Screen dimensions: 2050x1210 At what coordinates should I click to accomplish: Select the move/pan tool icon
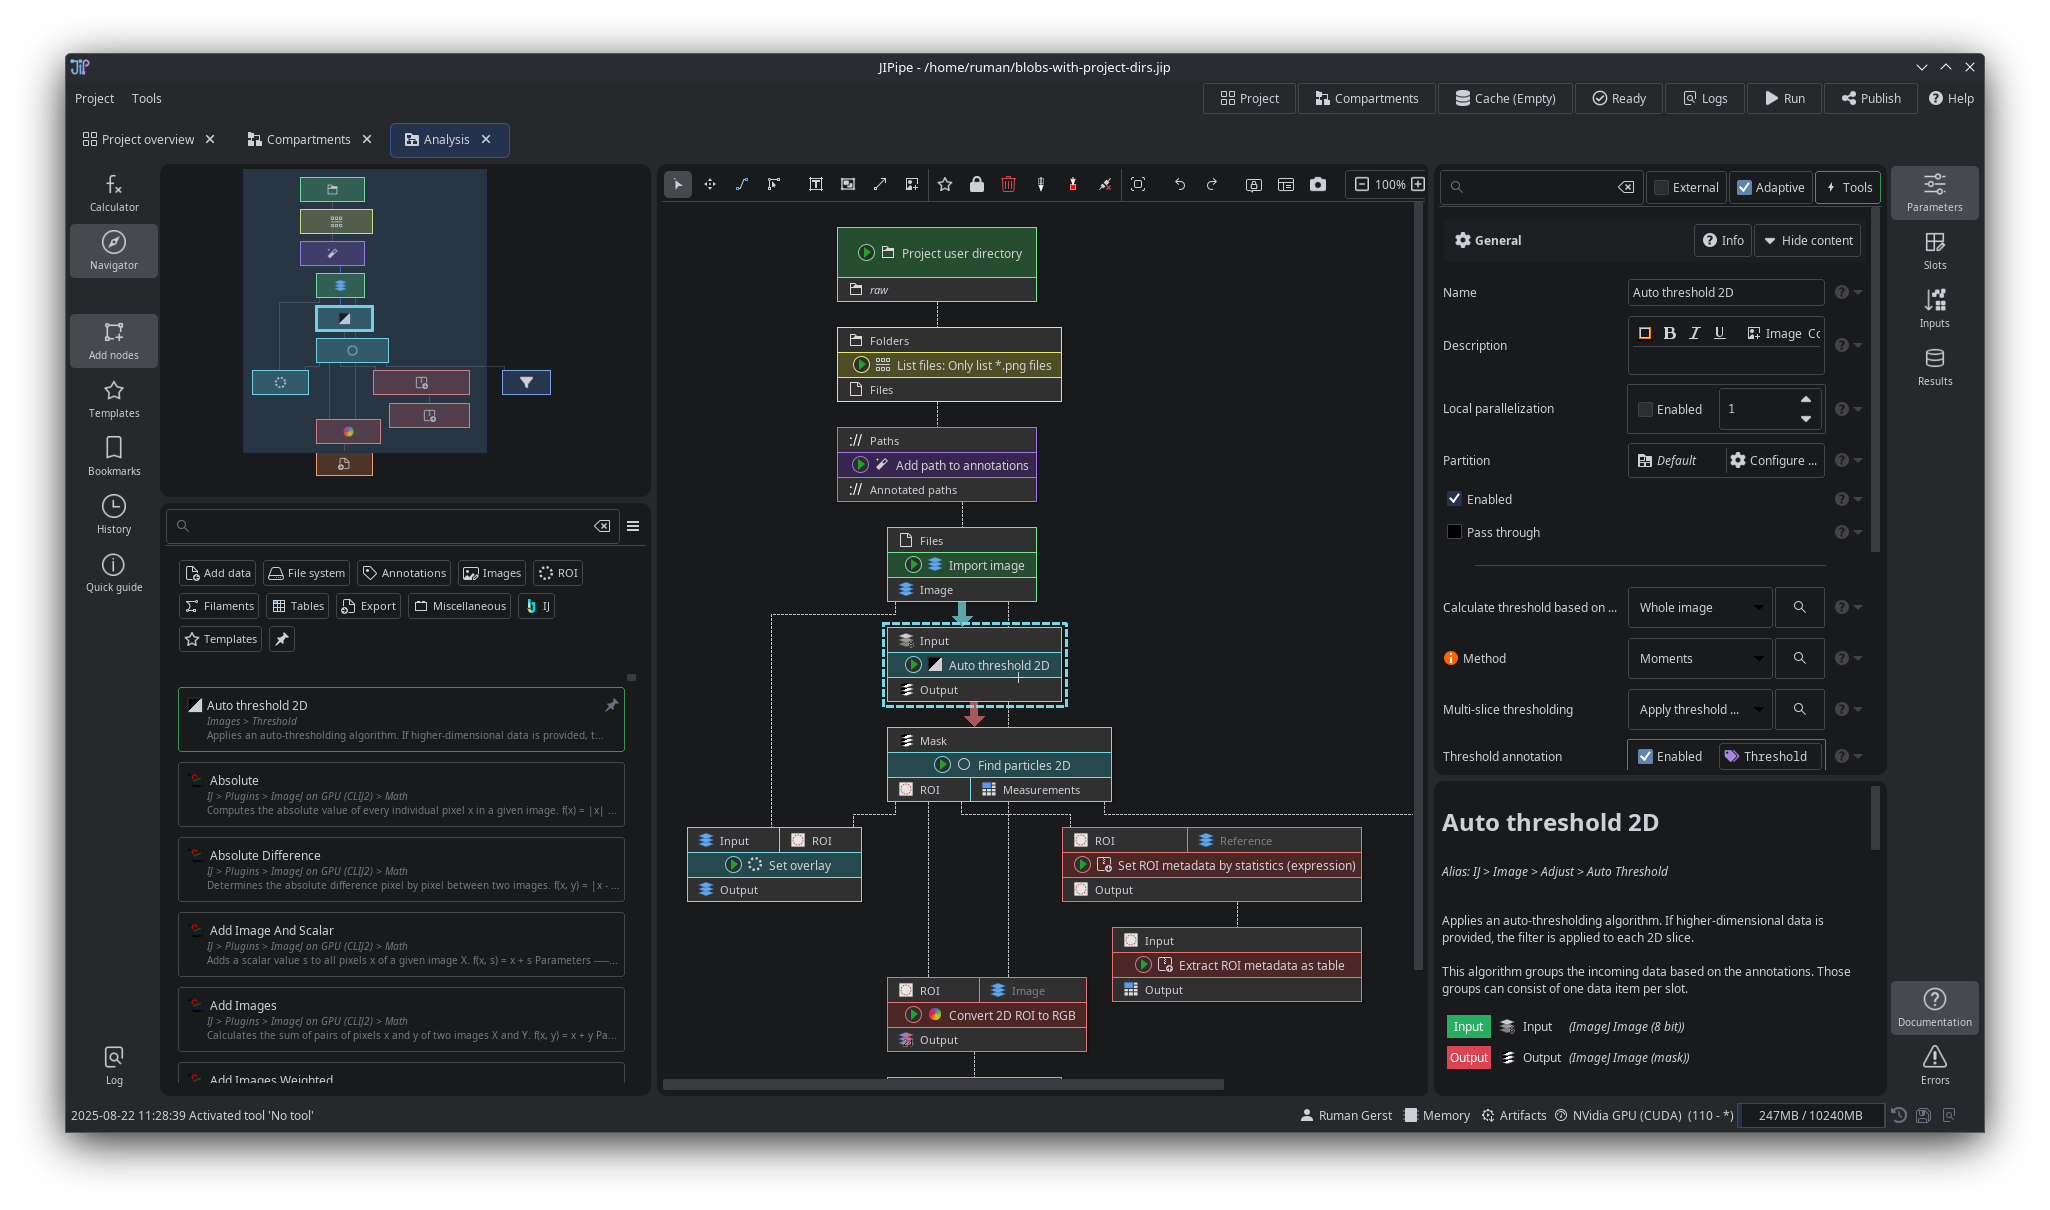point(710,184)
